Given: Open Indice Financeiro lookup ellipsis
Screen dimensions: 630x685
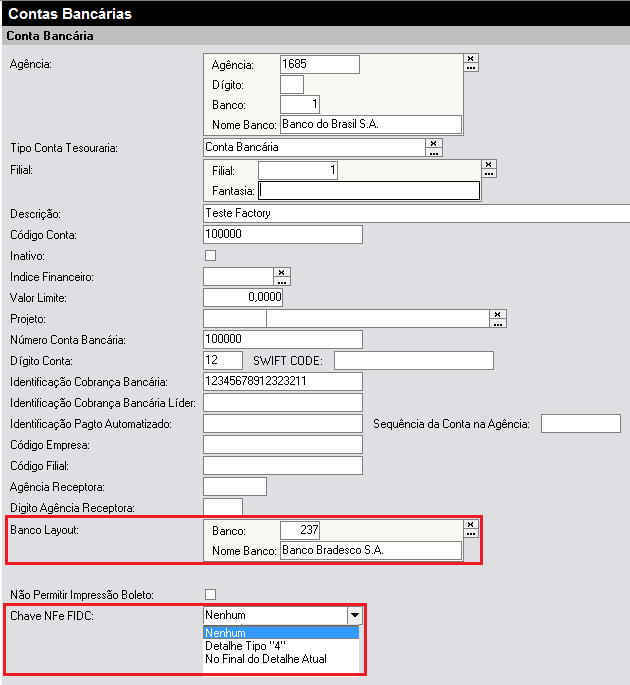Looking at the screenshot, I should point(282,281).
